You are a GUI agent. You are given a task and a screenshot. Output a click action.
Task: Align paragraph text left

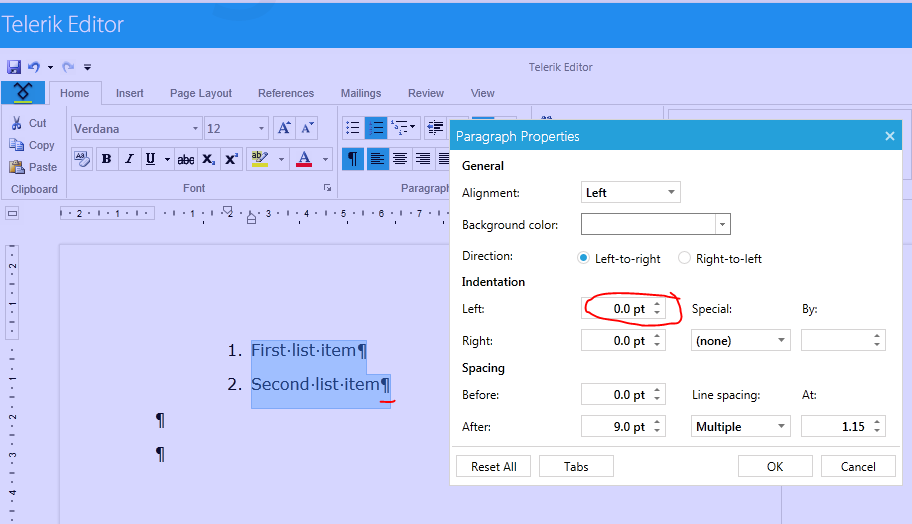click(x=377, y=159)
